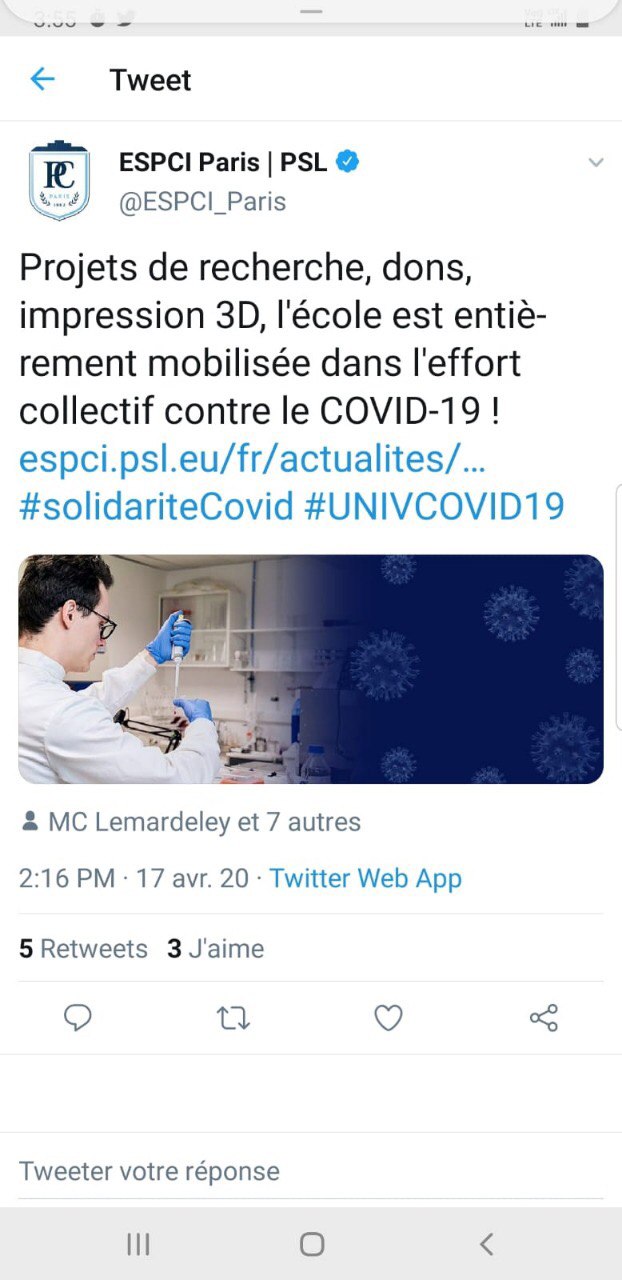Open Android recent apps button
622x1280 pixels.
(x=138, y=1244)
